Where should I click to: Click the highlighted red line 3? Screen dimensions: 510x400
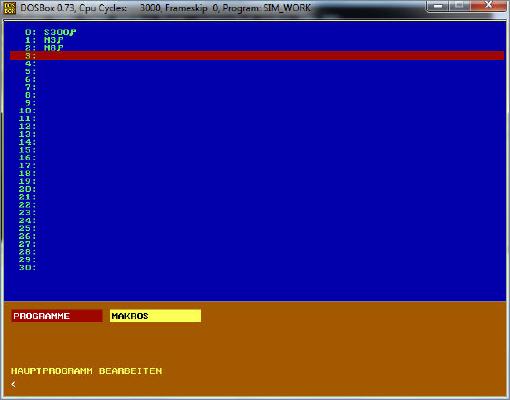coord(257,56)
